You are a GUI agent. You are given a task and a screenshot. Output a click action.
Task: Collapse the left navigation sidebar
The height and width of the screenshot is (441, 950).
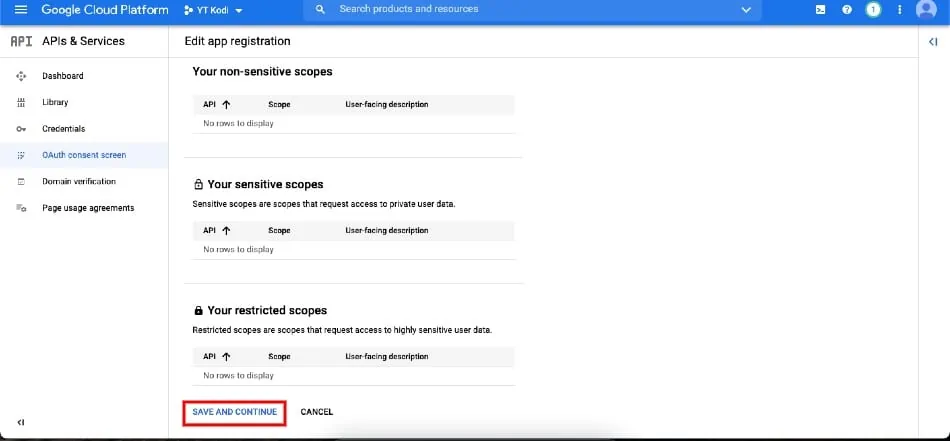click(x=21, y=422)
